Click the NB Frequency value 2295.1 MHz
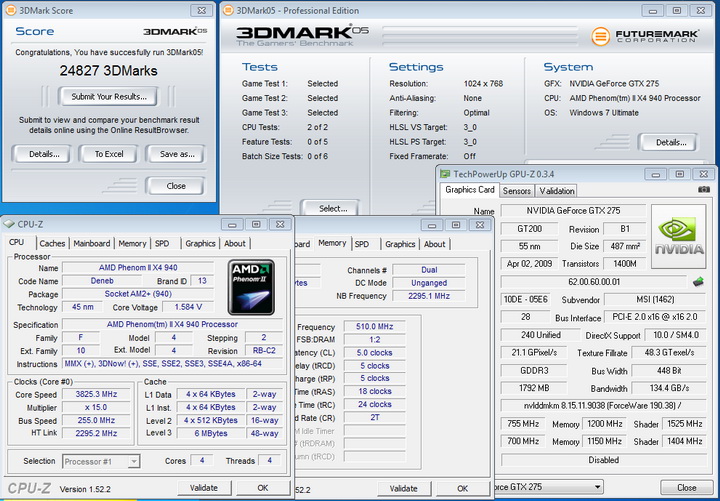 [429, 296]
